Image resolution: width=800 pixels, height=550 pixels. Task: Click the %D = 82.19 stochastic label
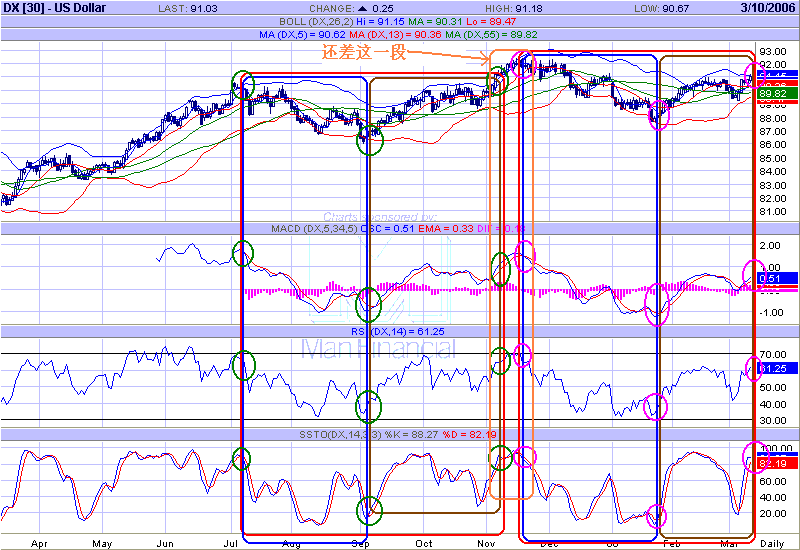coord(469,435)
